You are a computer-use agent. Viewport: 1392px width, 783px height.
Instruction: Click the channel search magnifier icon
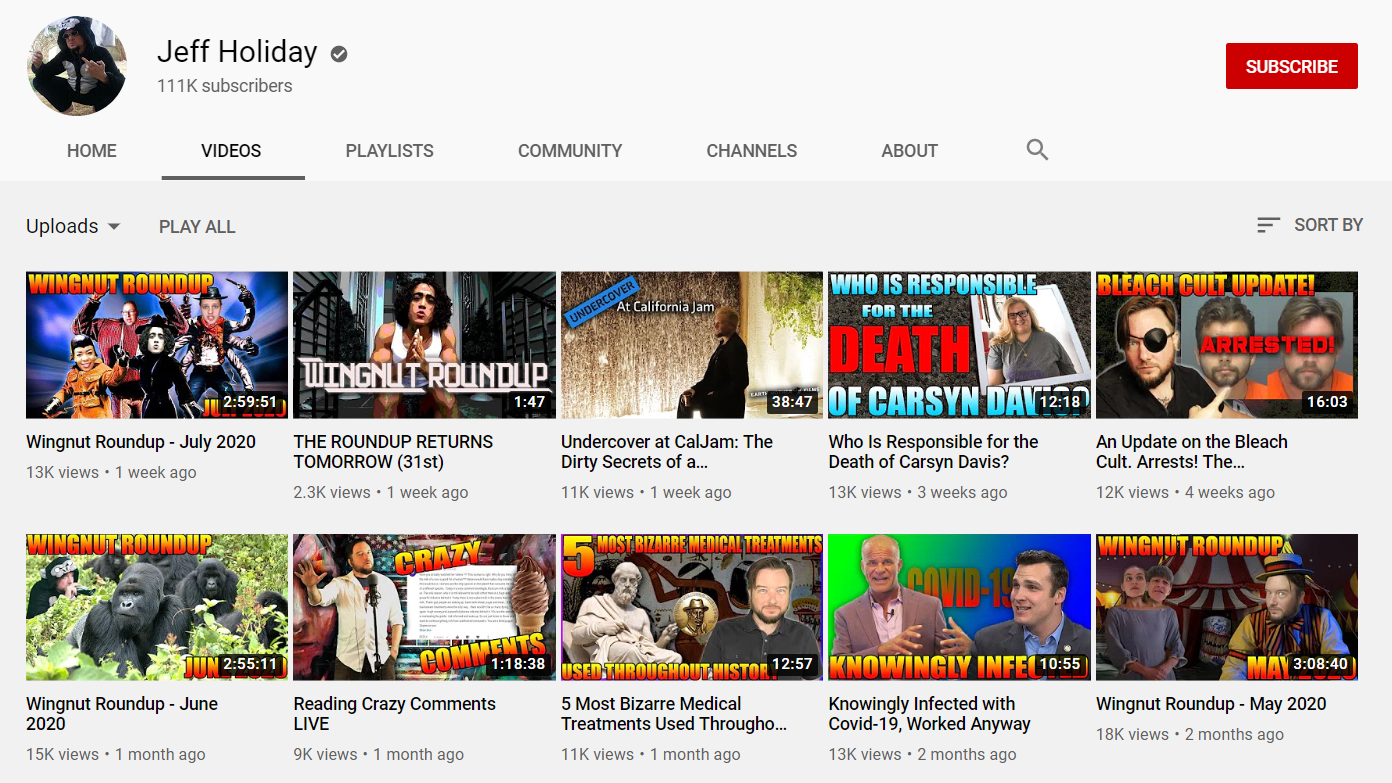click(x=1037, y=150)
